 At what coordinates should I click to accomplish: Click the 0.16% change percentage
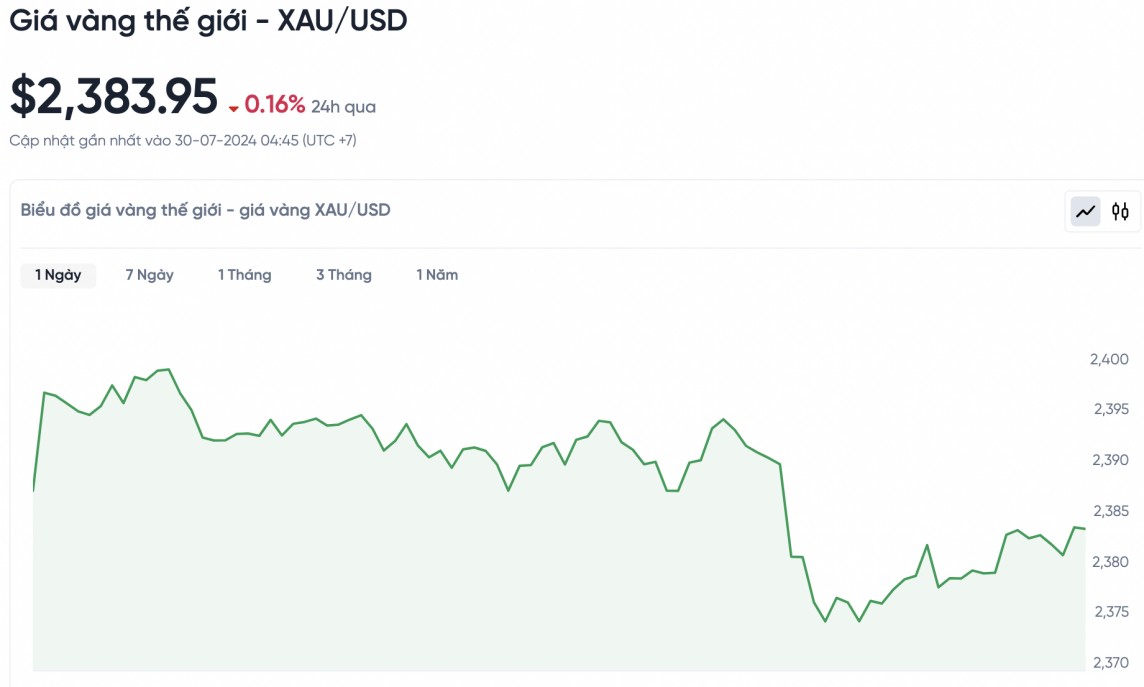click(x=275, y=105)
